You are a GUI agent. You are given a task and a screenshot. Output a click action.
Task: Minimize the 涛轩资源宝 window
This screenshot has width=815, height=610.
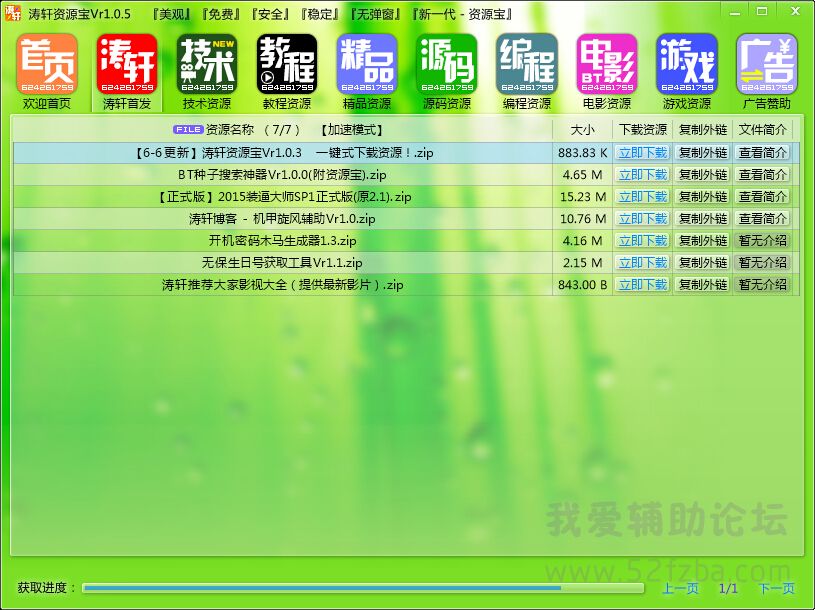pos(735,11)
